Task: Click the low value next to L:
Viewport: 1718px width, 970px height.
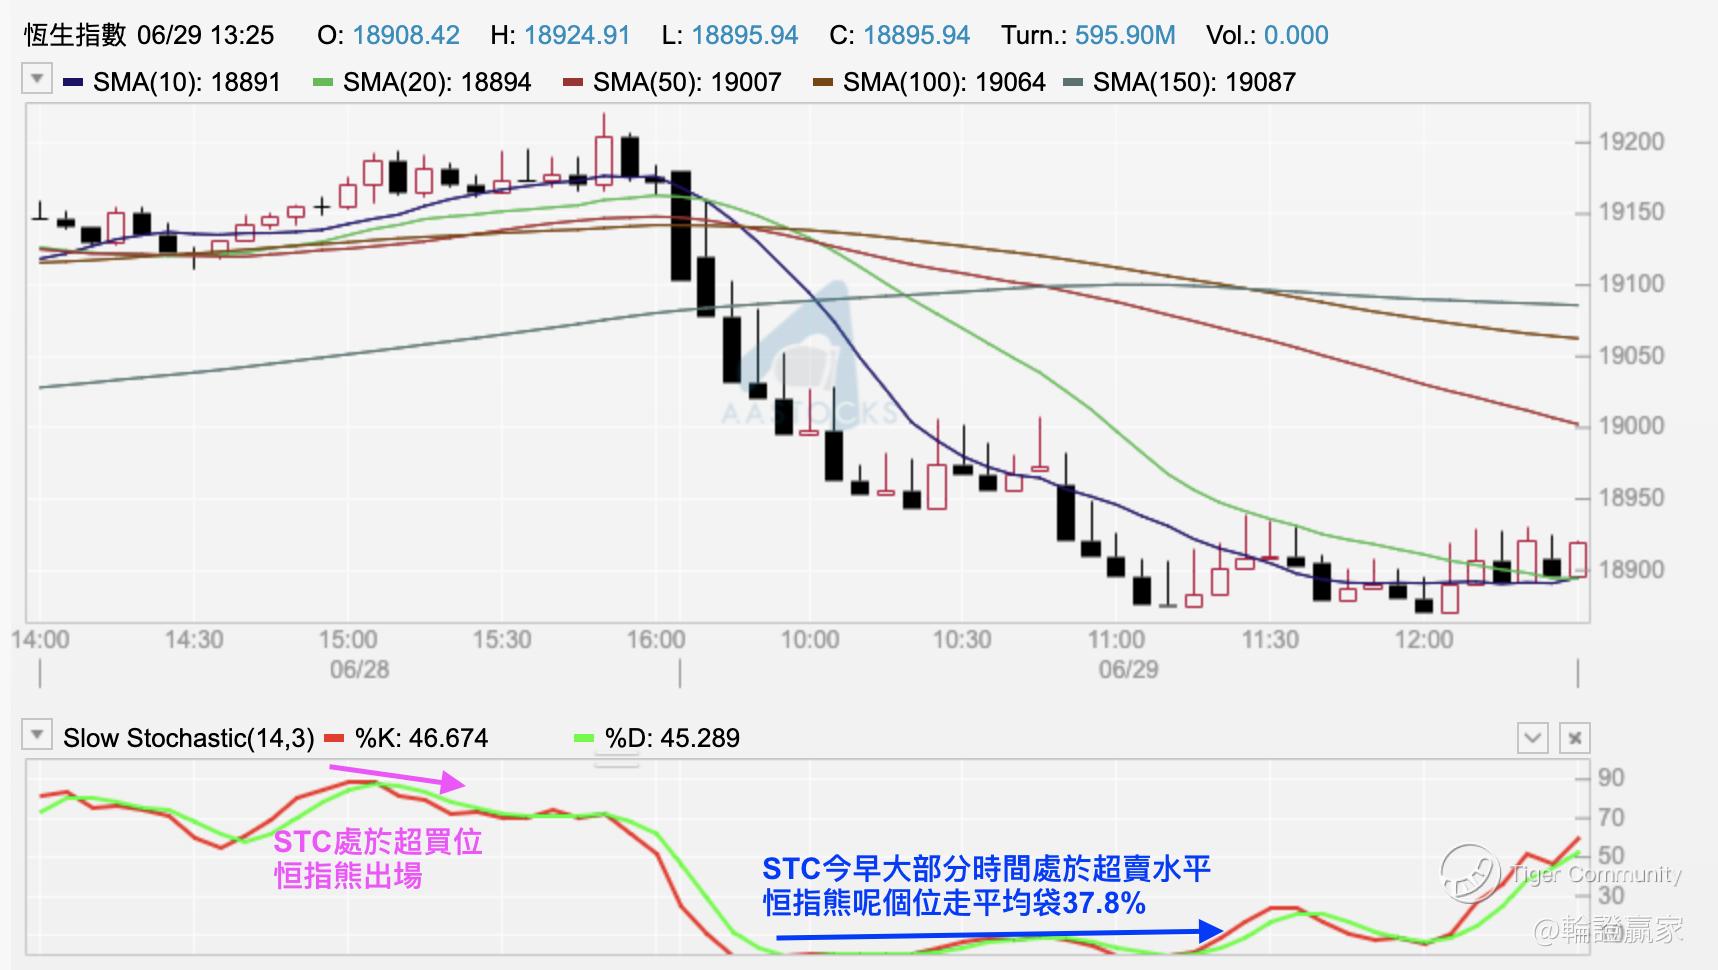Action: point(745,35)
